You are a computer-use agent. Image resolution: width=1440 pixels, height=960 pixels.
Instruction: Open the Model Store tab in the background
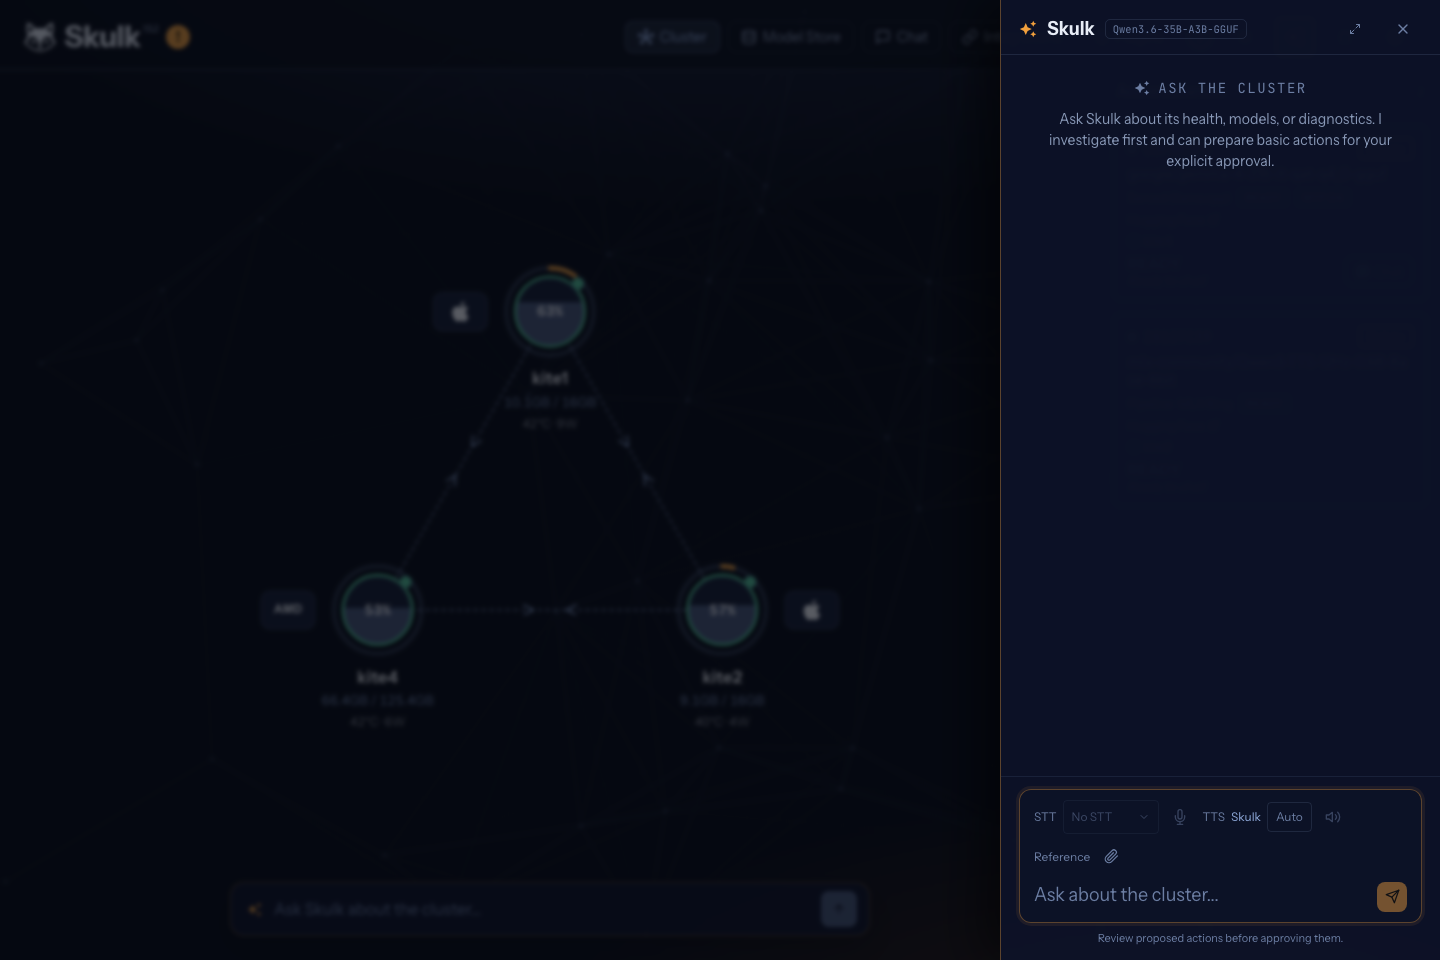point(792,37)
